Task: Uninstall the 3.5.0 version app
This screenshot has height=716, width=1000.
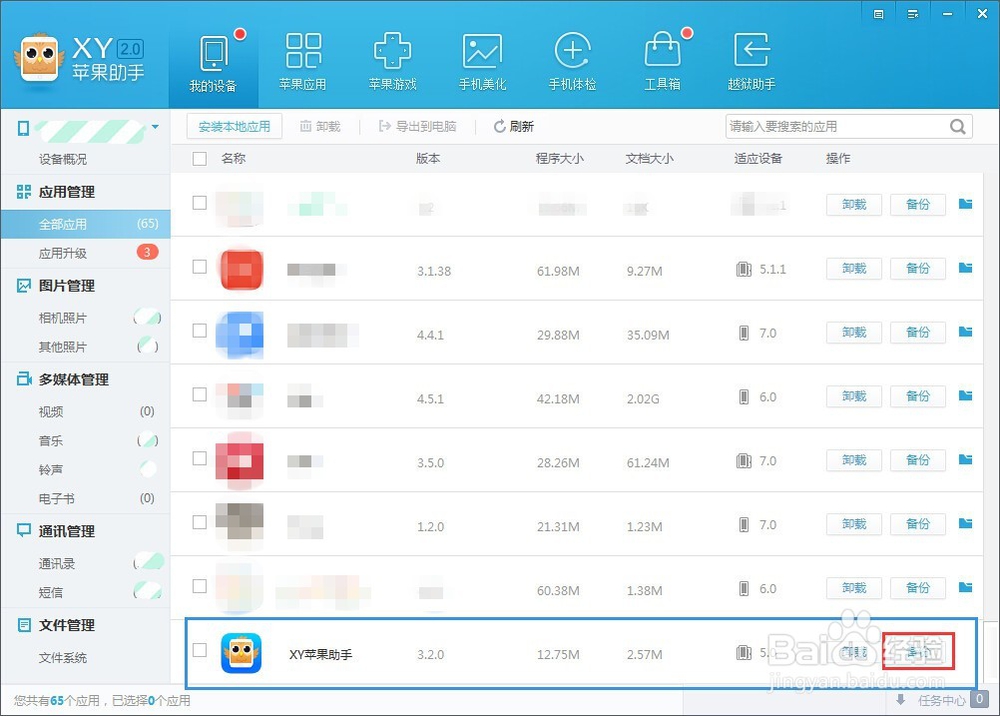Action: click(854, 460)
